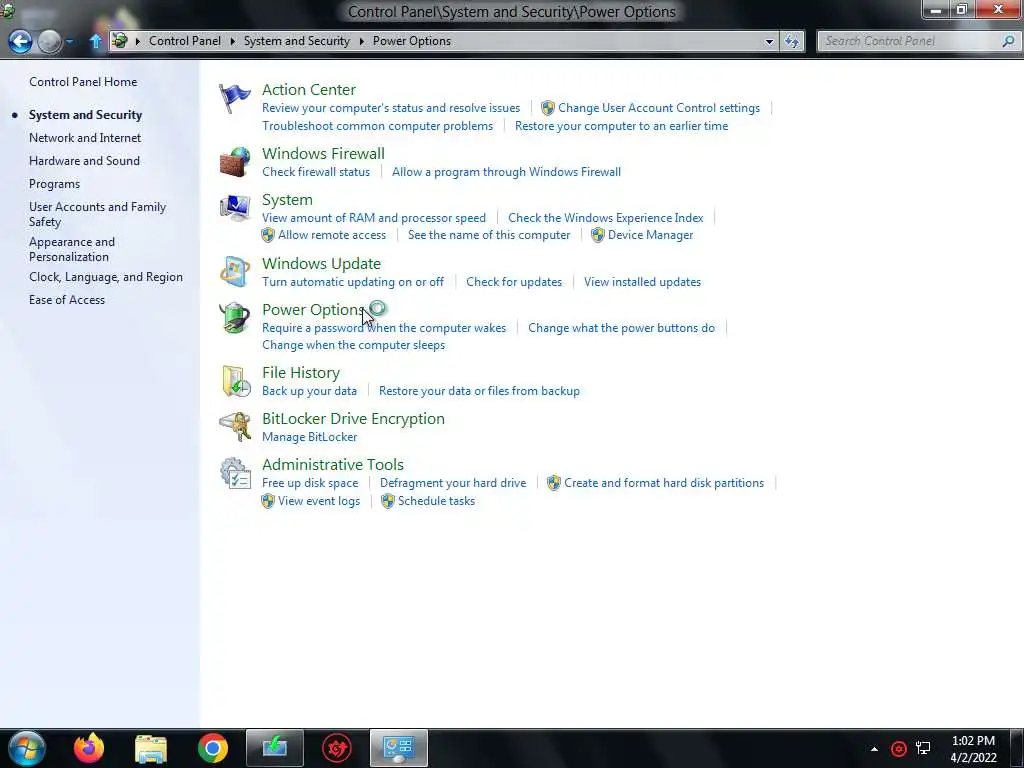Click View installed updates
The height and width of the screenshot is (768, 1024).
pyautogui.click(x=643, y=282)
